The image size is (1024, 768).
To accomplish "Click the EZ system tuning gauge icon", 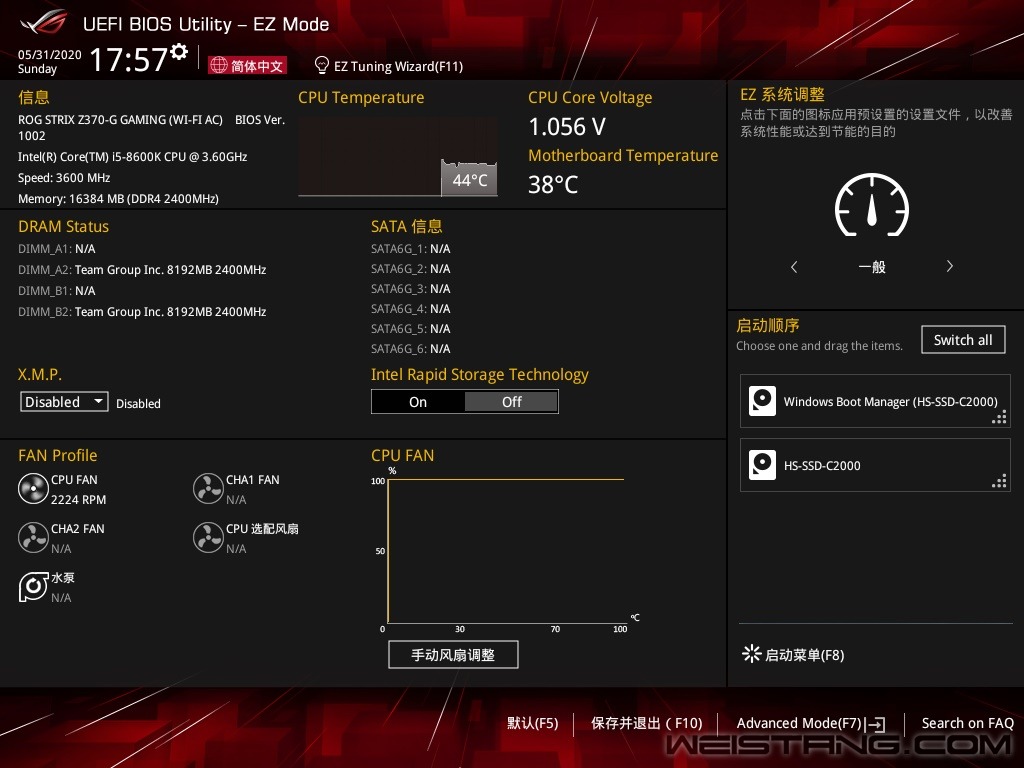I will click(871, 205).
